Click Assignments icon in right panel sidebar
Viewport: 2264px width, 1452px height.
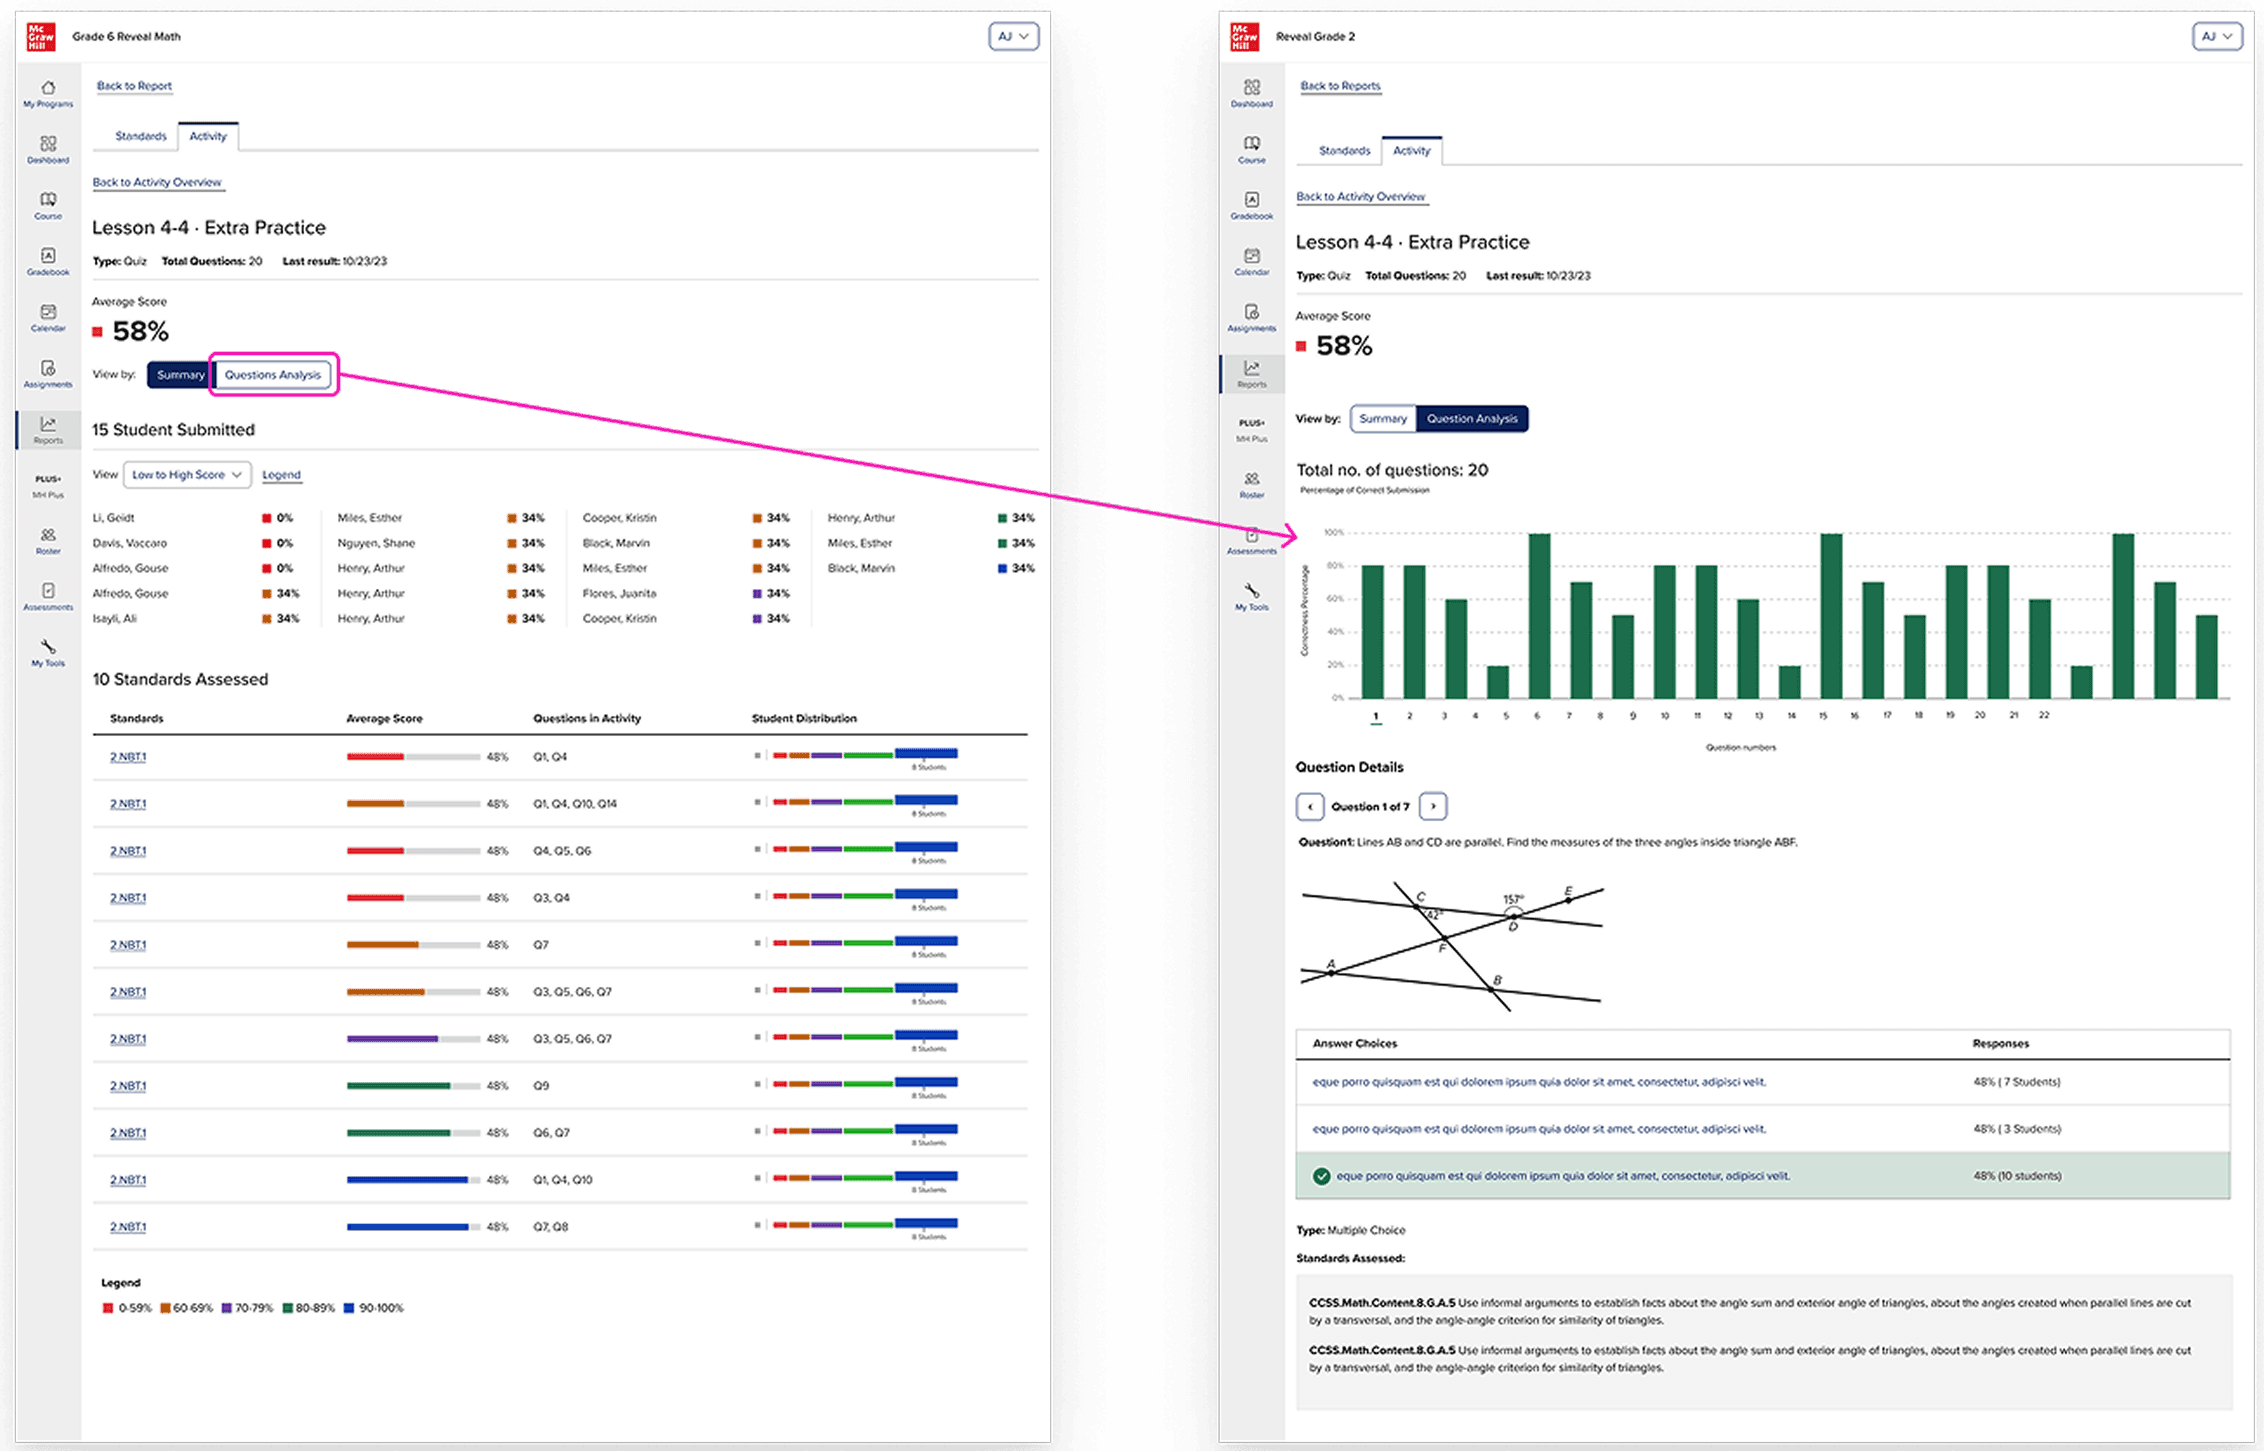click(1251, 317)
